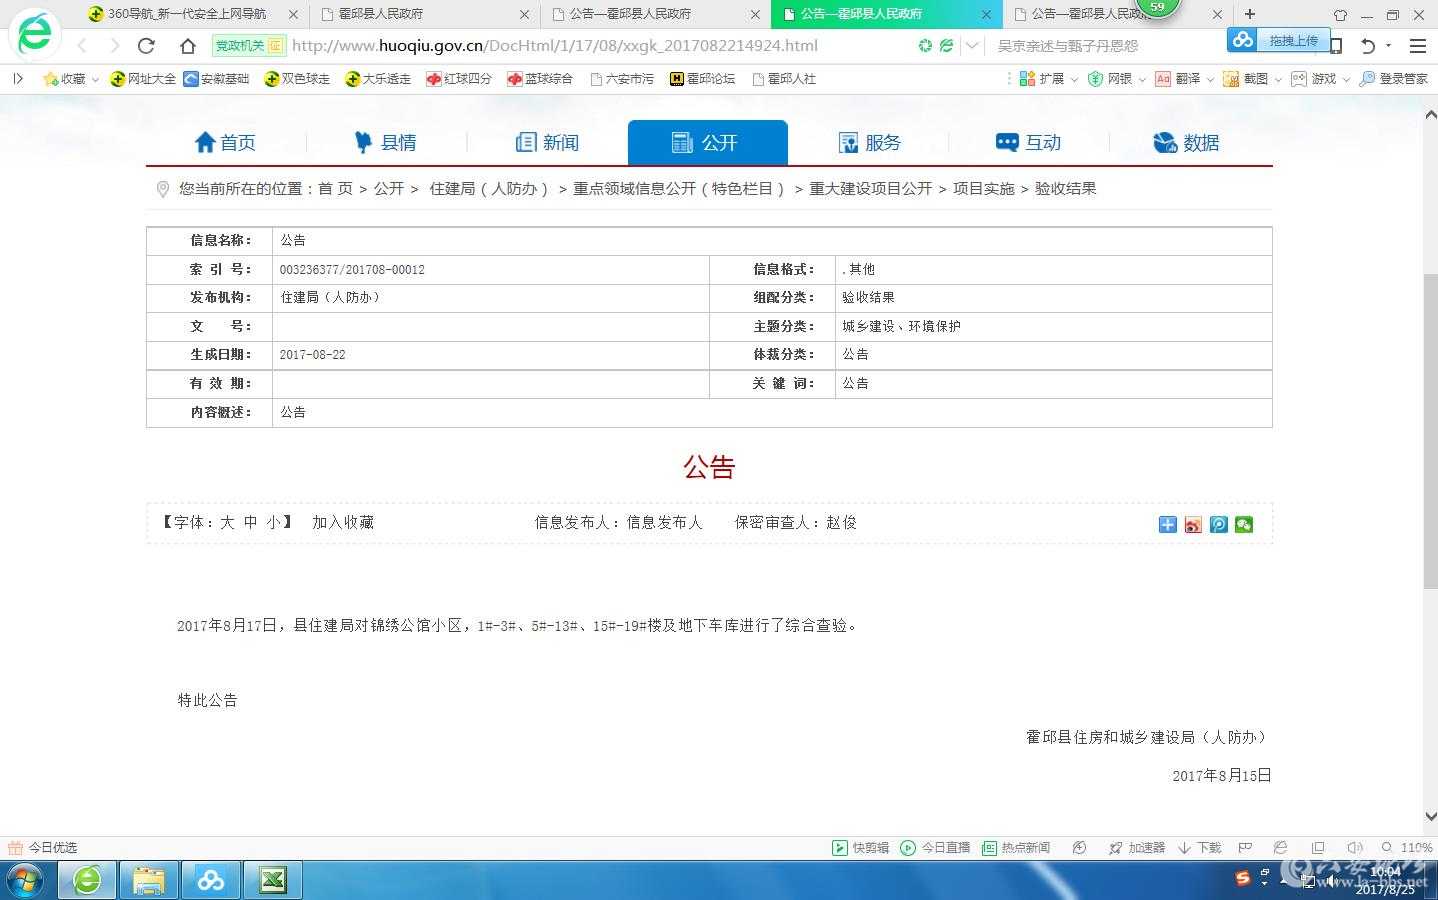Share the page to 微博
This screenshot has width=1438, height=900.
point(1193,524)
